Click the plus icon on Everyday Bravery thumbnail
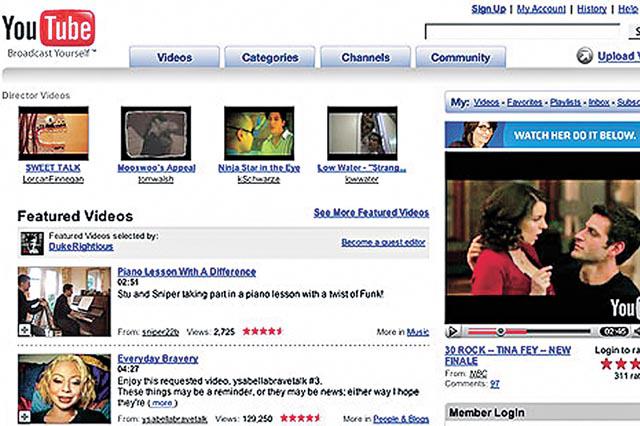This screenshot has height=426, width=640. 24,417
